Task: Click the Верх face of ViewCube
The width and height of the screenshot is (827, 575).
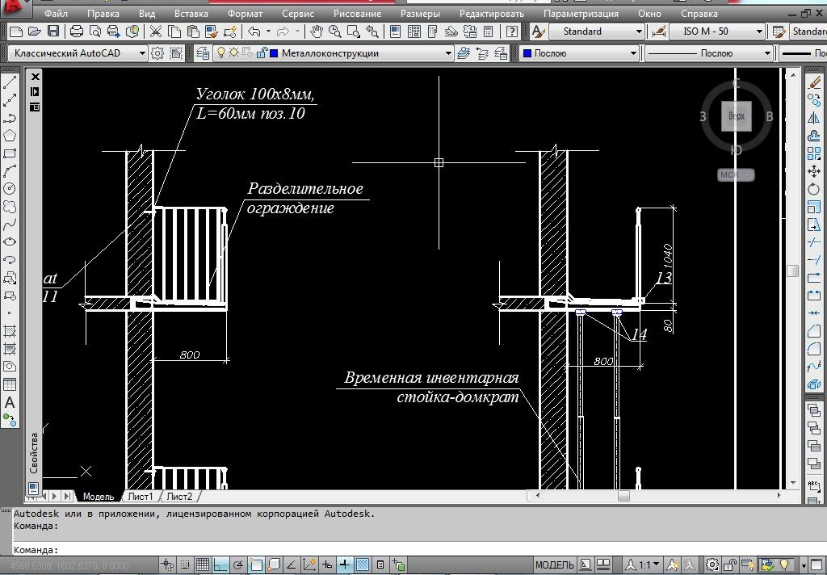Action: pos(736,116)
